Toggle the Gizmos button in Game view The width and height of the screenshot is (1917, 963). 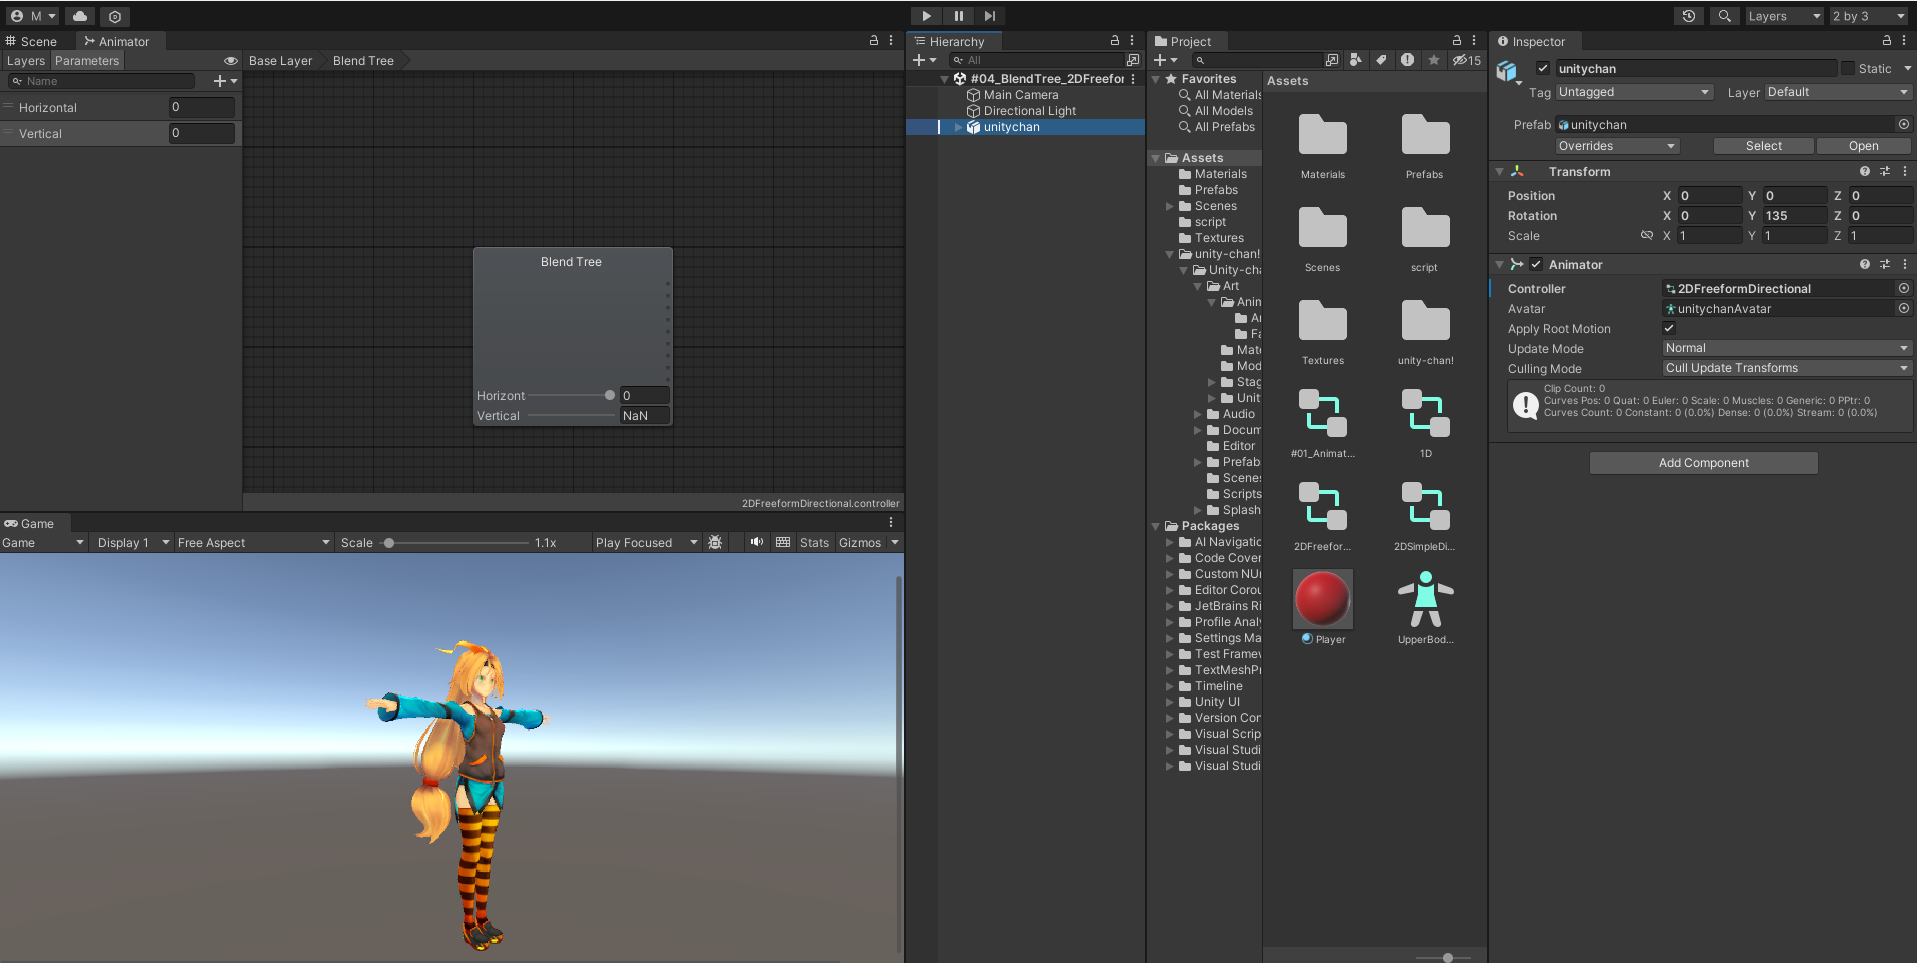click(860, 543)
